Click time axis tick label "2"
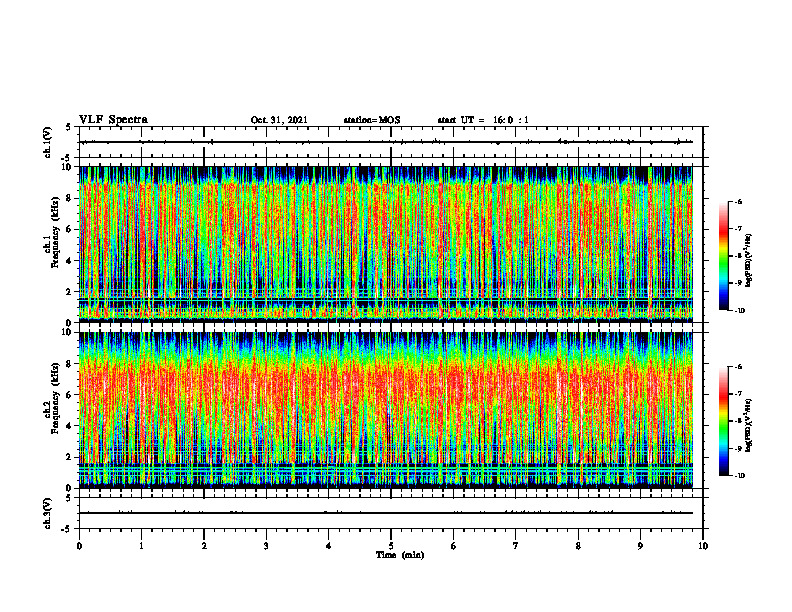Screen dimensions: 792x612 tap(204, 546)
